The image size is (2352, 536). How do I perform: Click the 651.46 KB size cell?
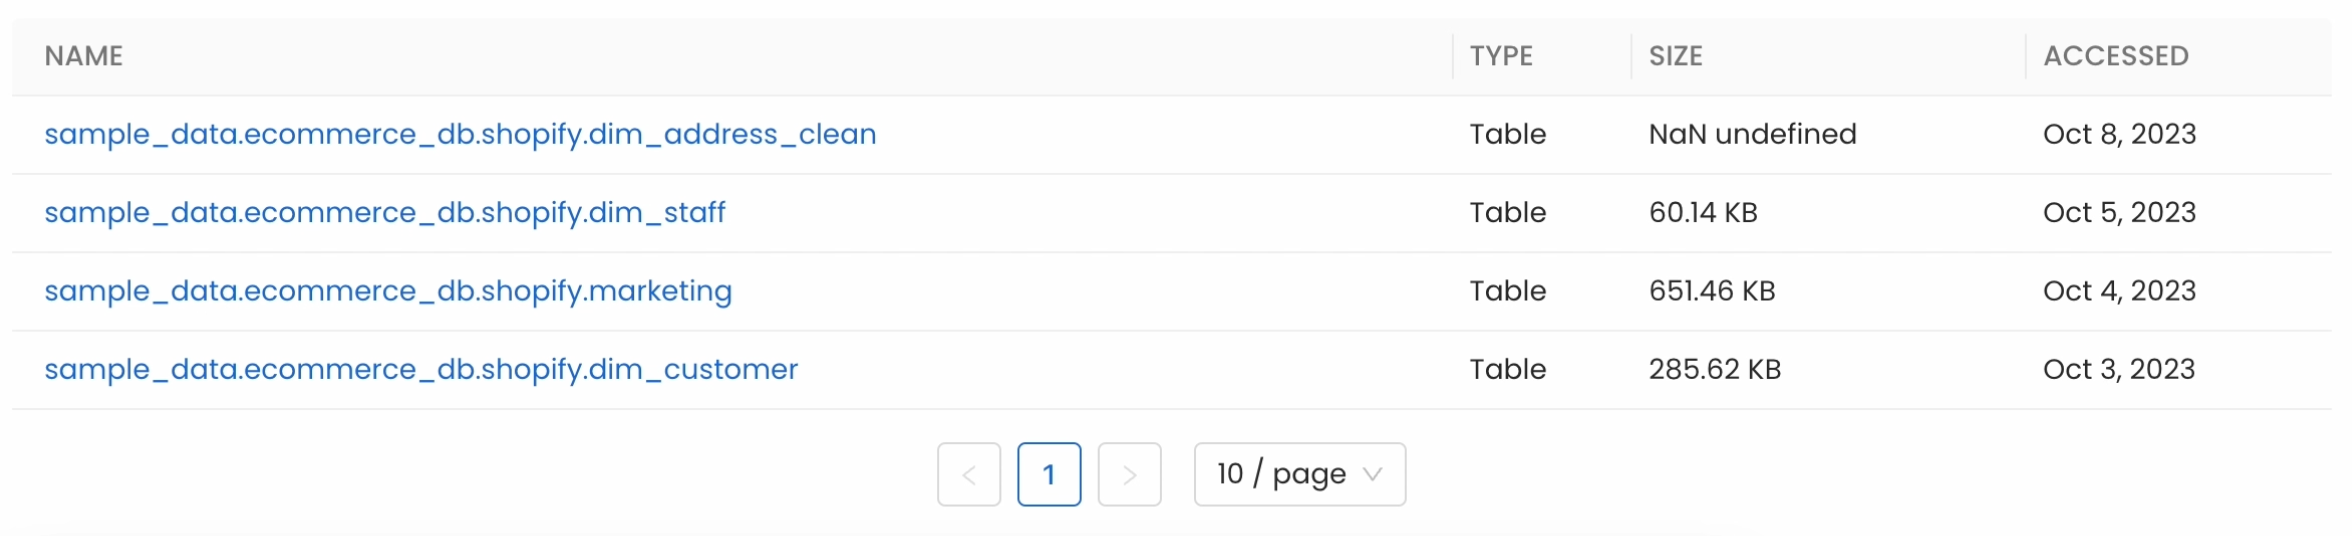pos(1712,291)
